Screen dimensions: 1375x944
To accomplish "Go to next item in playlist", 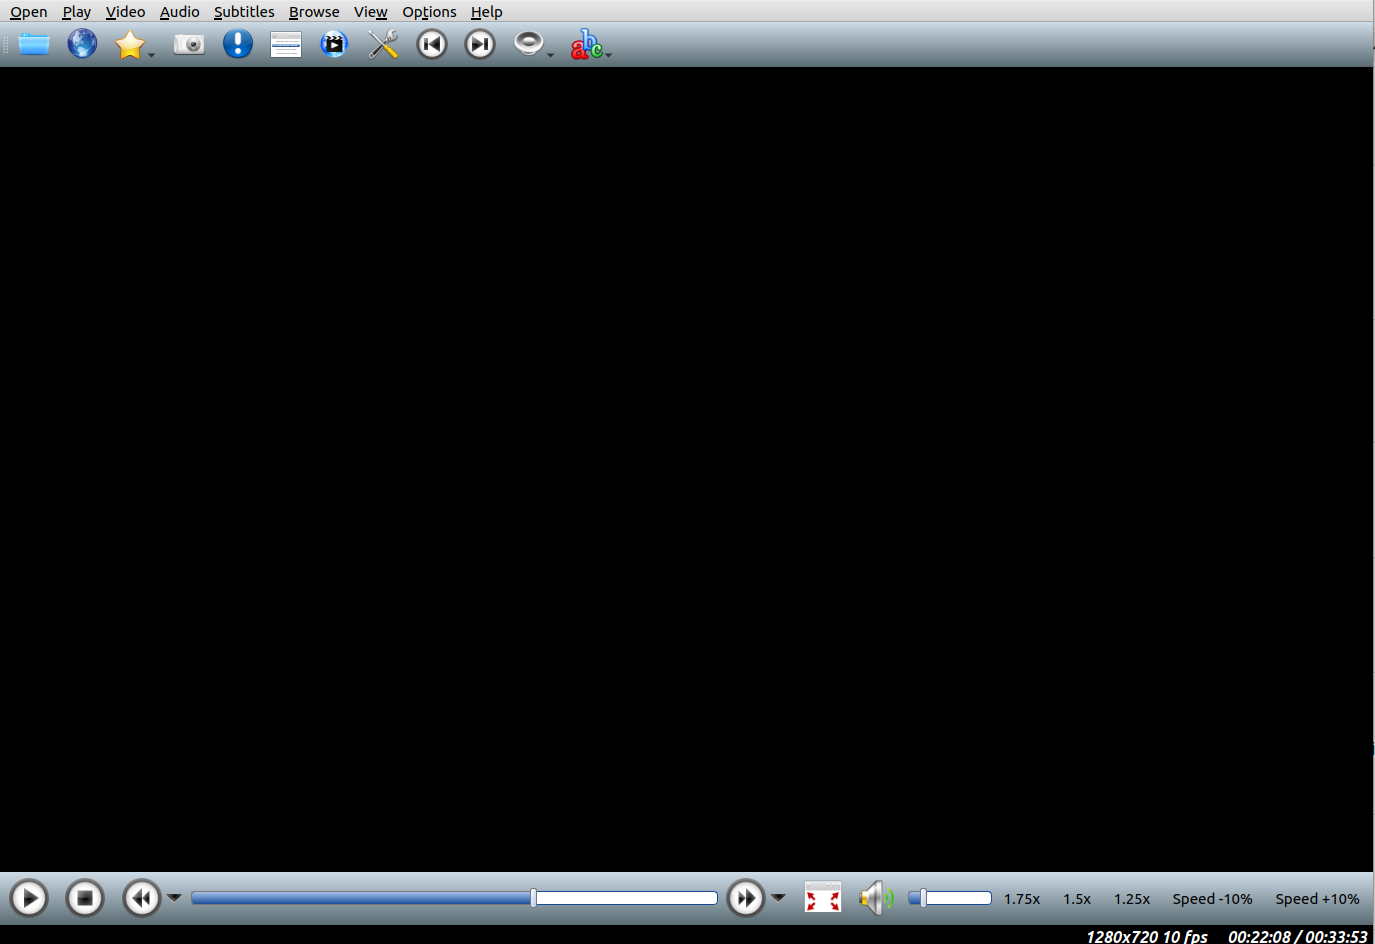I will click(480, 44).
